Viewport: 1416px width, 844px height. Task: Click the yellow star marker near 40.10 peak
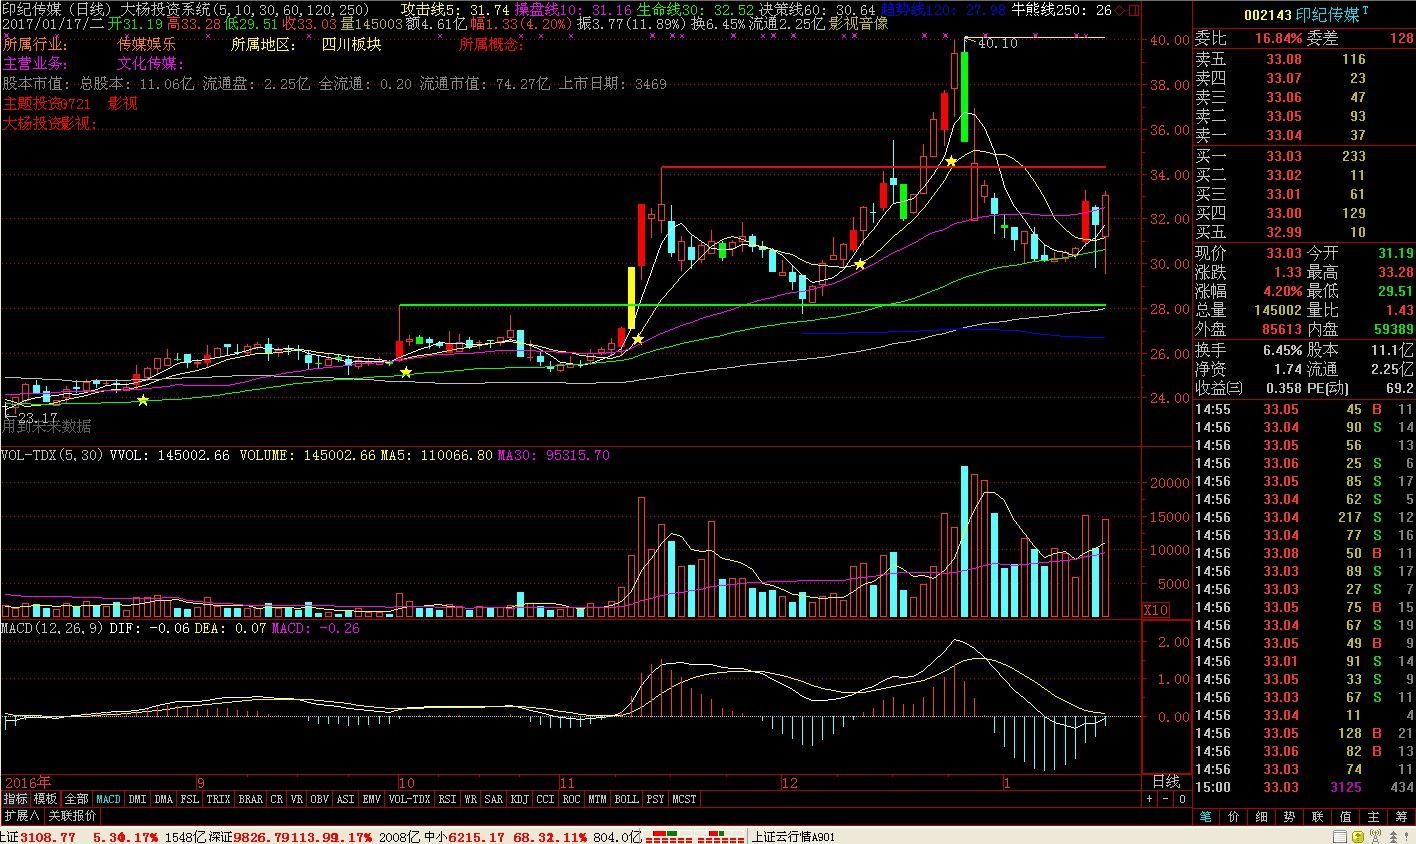point(952,161)
